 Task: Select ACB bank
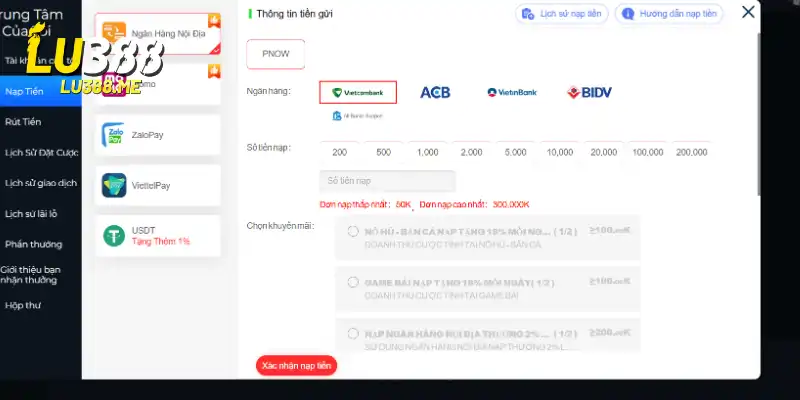[x=435, y=92]
